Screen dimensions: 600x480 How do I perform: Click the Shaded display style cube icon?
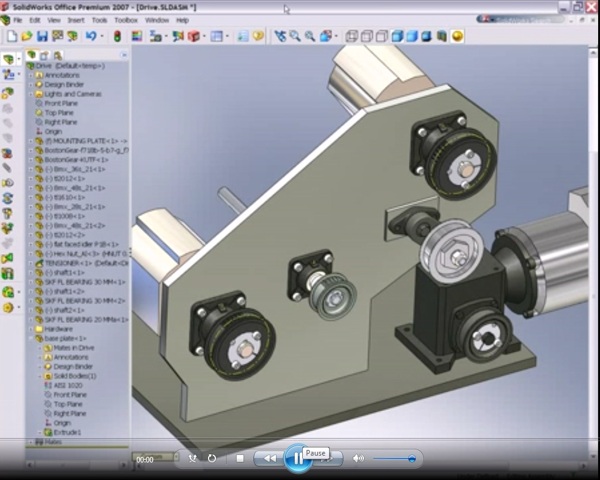click(411, 36)
